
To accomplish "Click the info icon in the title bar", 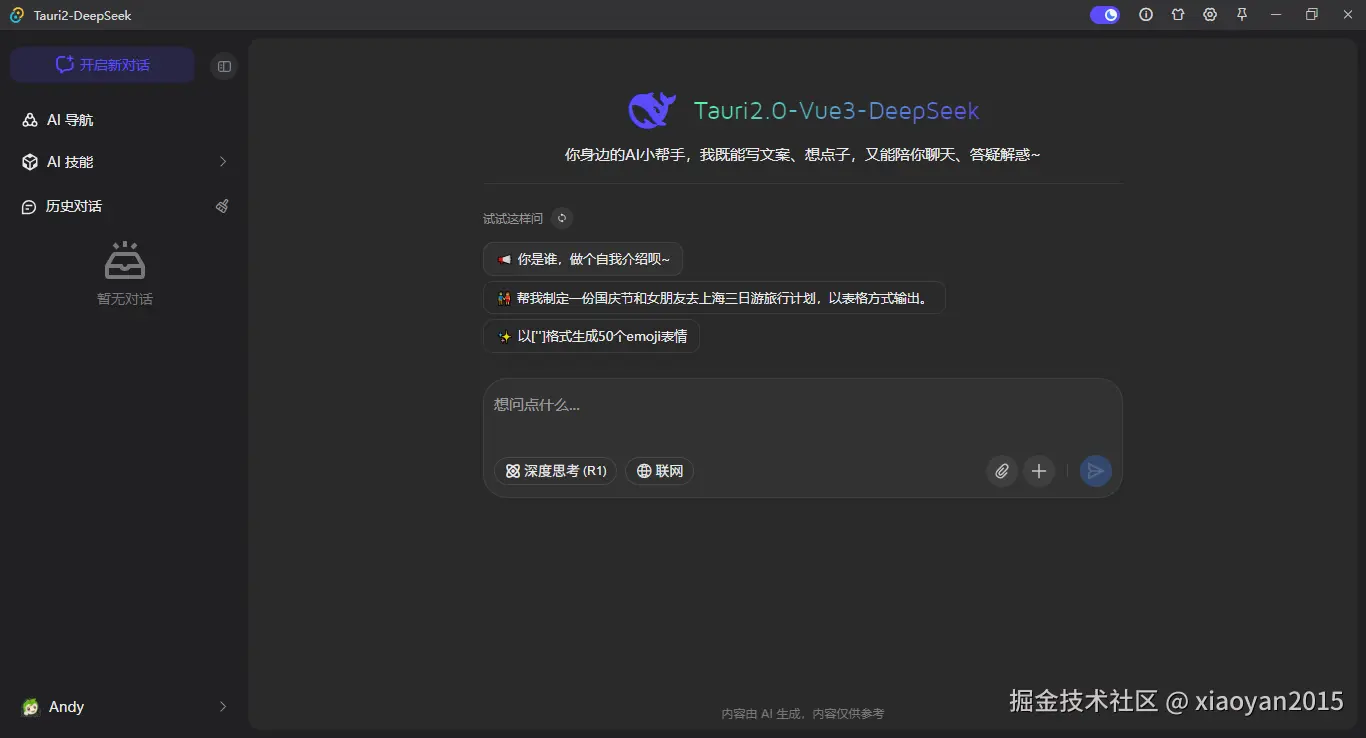I will point(1145,14).
